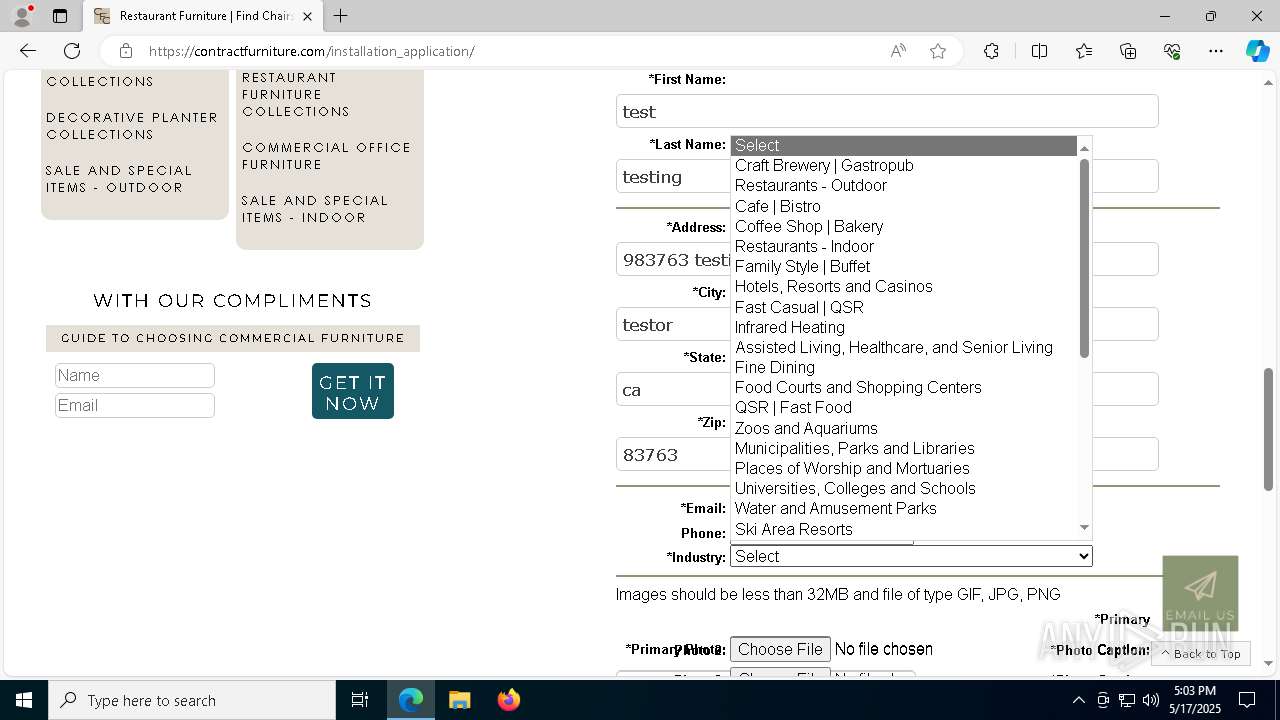Click the dropdown list scrollbar thumb
Image resolution: width=1280 pixels, height=720 pixels.
1084,258
